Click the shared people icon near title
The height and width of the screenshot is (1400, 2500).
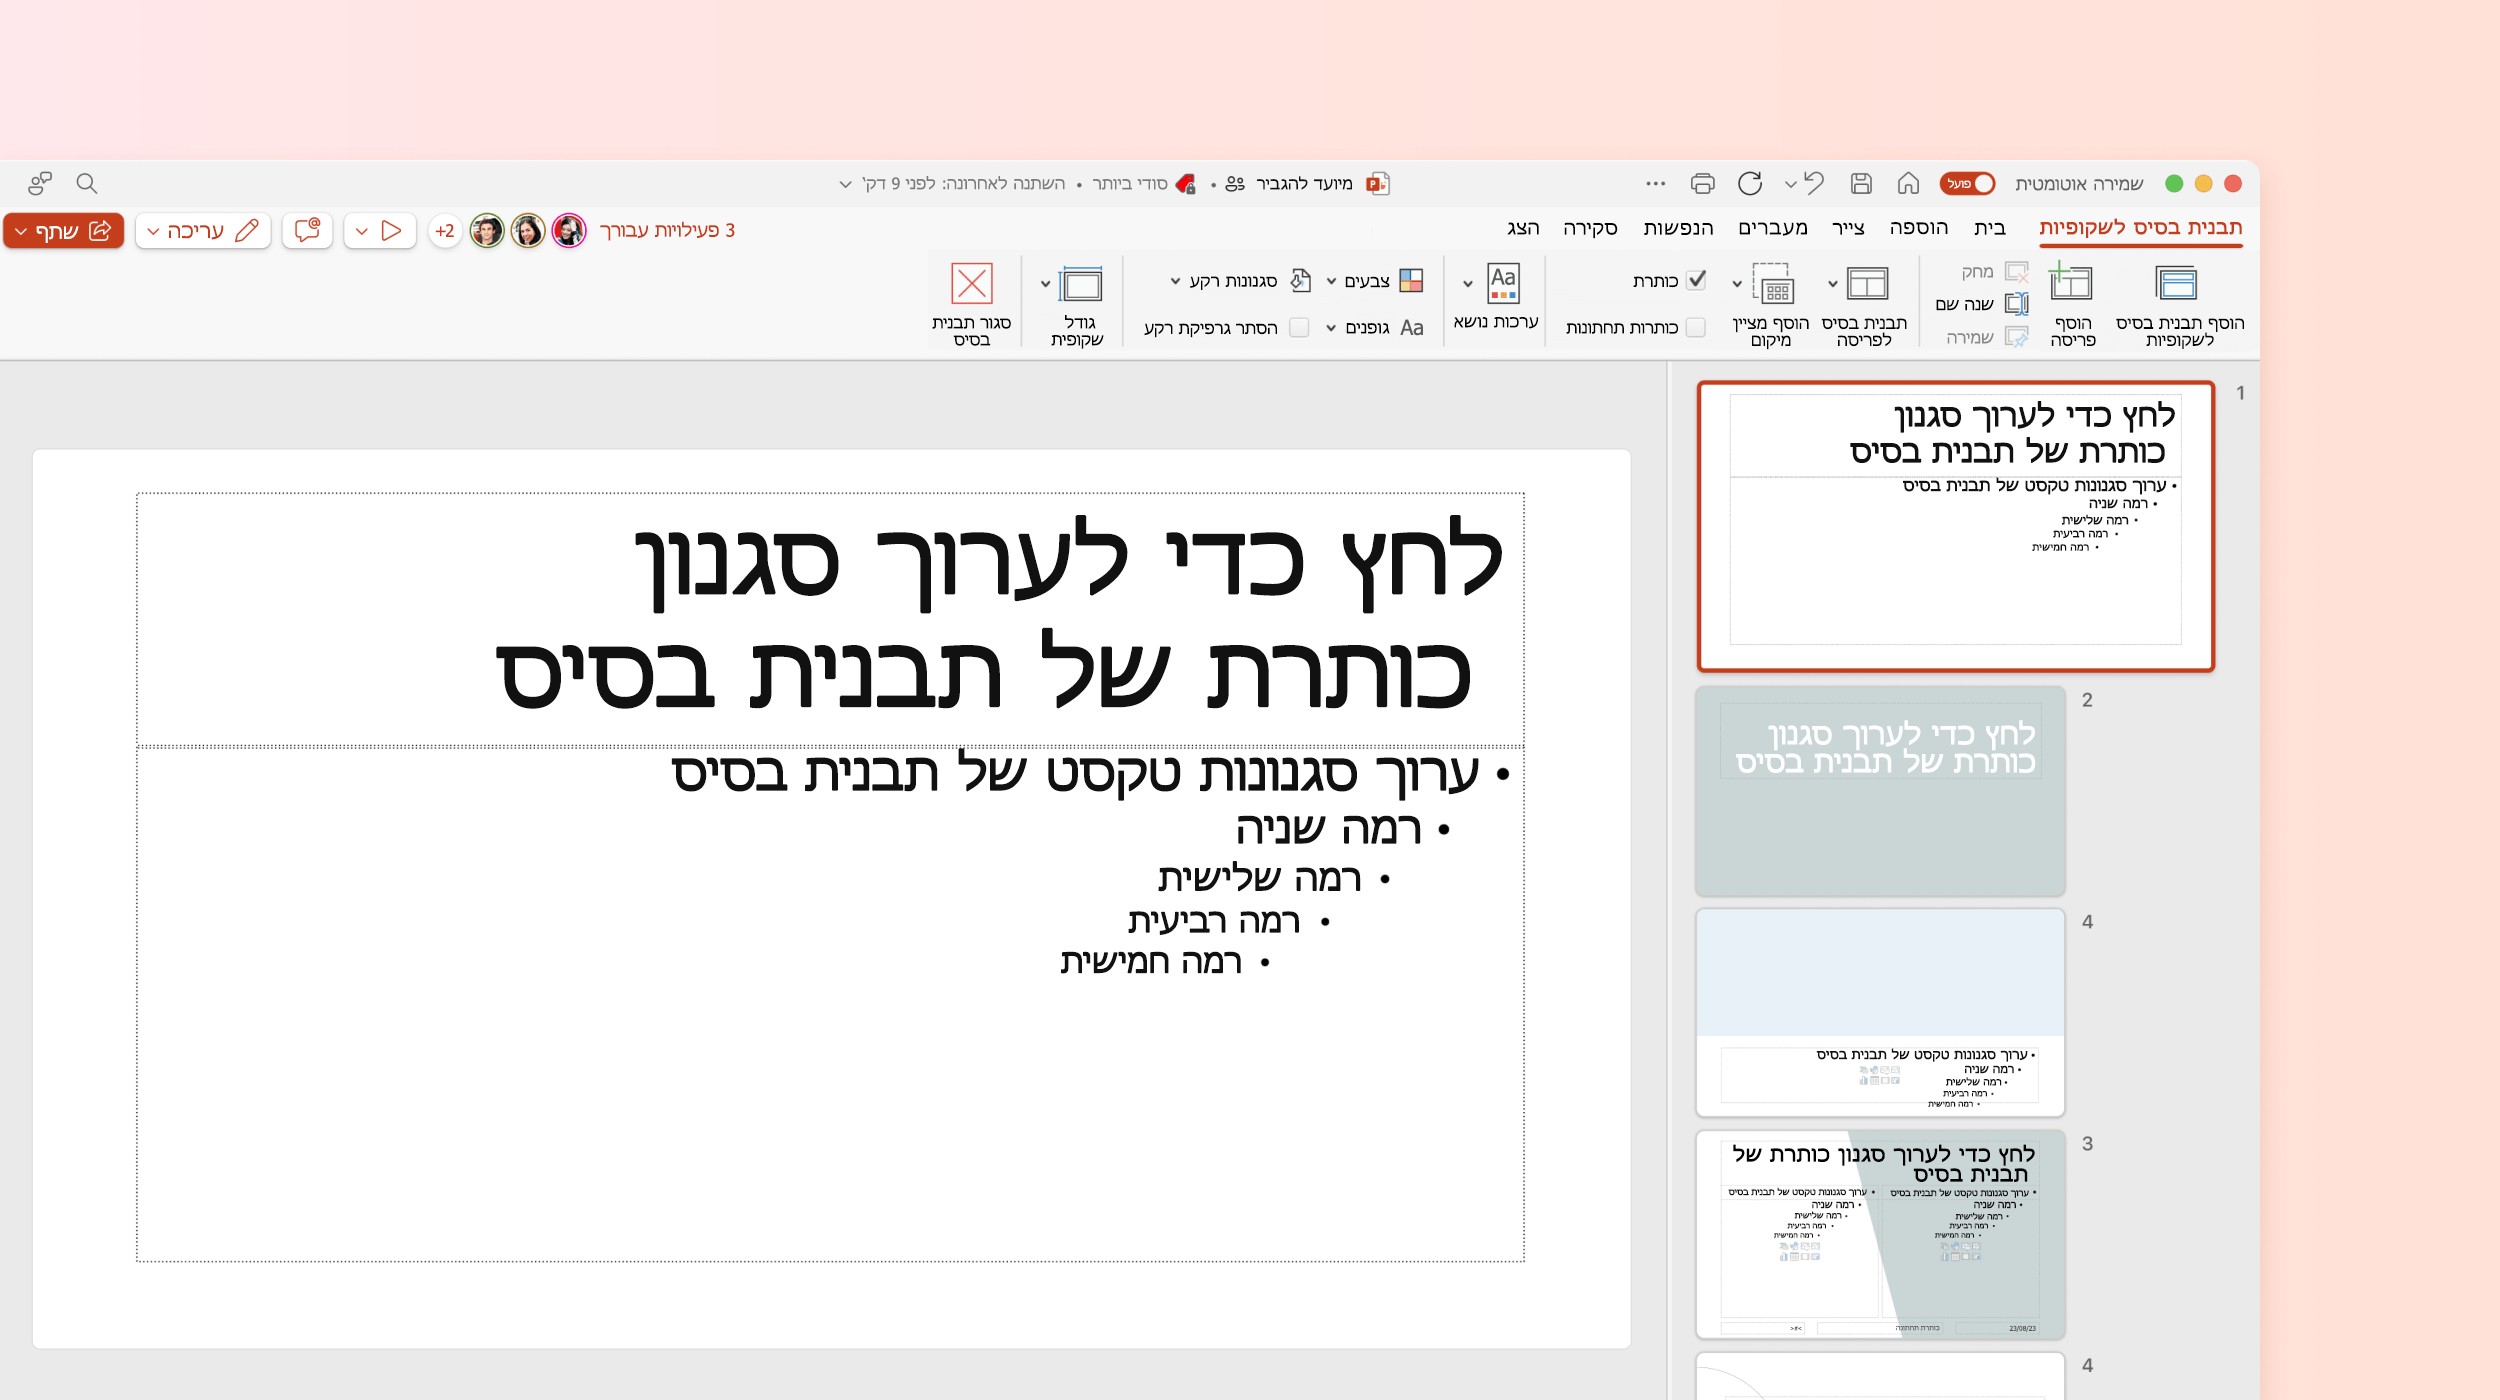(x=1235, y=183)
